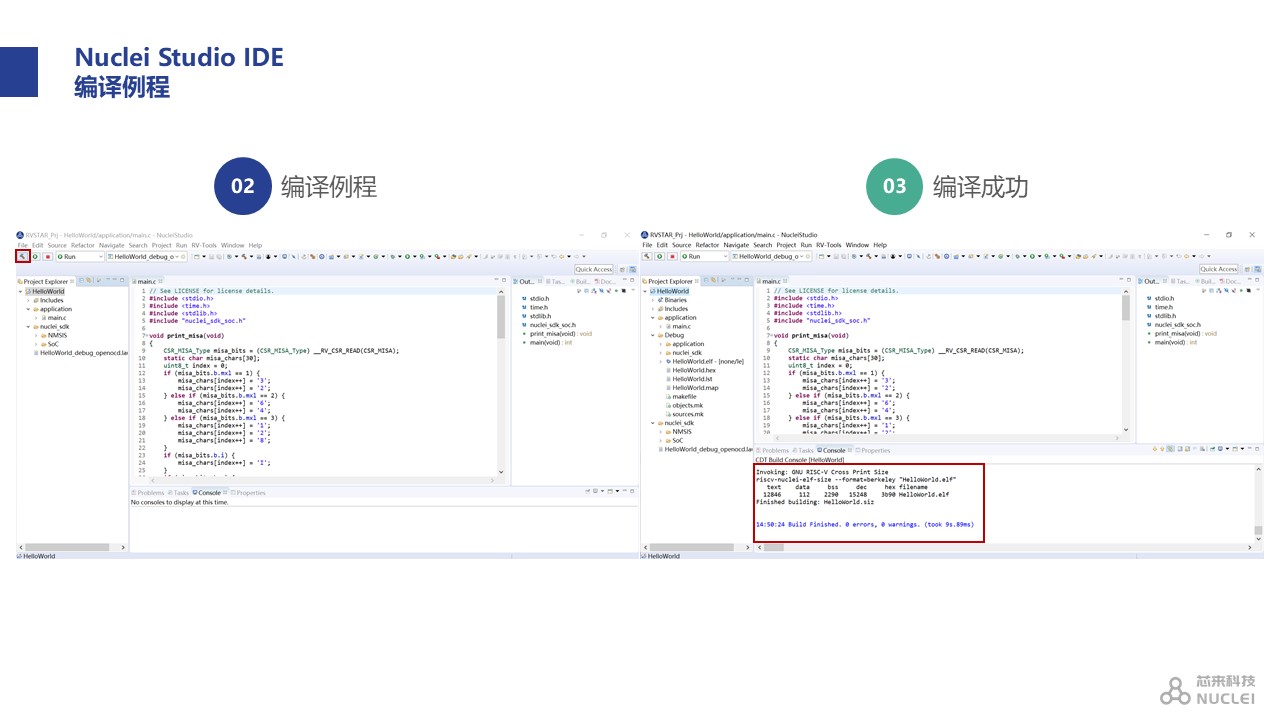Collapse the application folder in left window

[29, 309]
